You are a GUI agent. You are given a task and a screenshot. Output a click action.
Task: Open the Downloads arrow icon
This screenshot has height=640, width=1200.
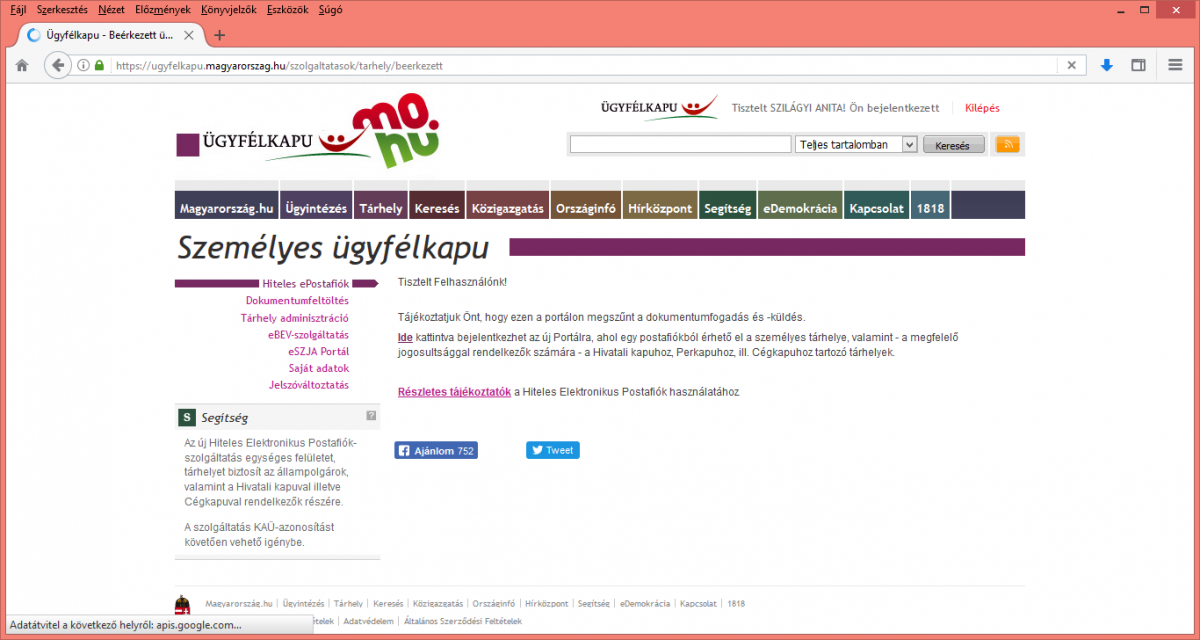click(x=1107, y=65)
